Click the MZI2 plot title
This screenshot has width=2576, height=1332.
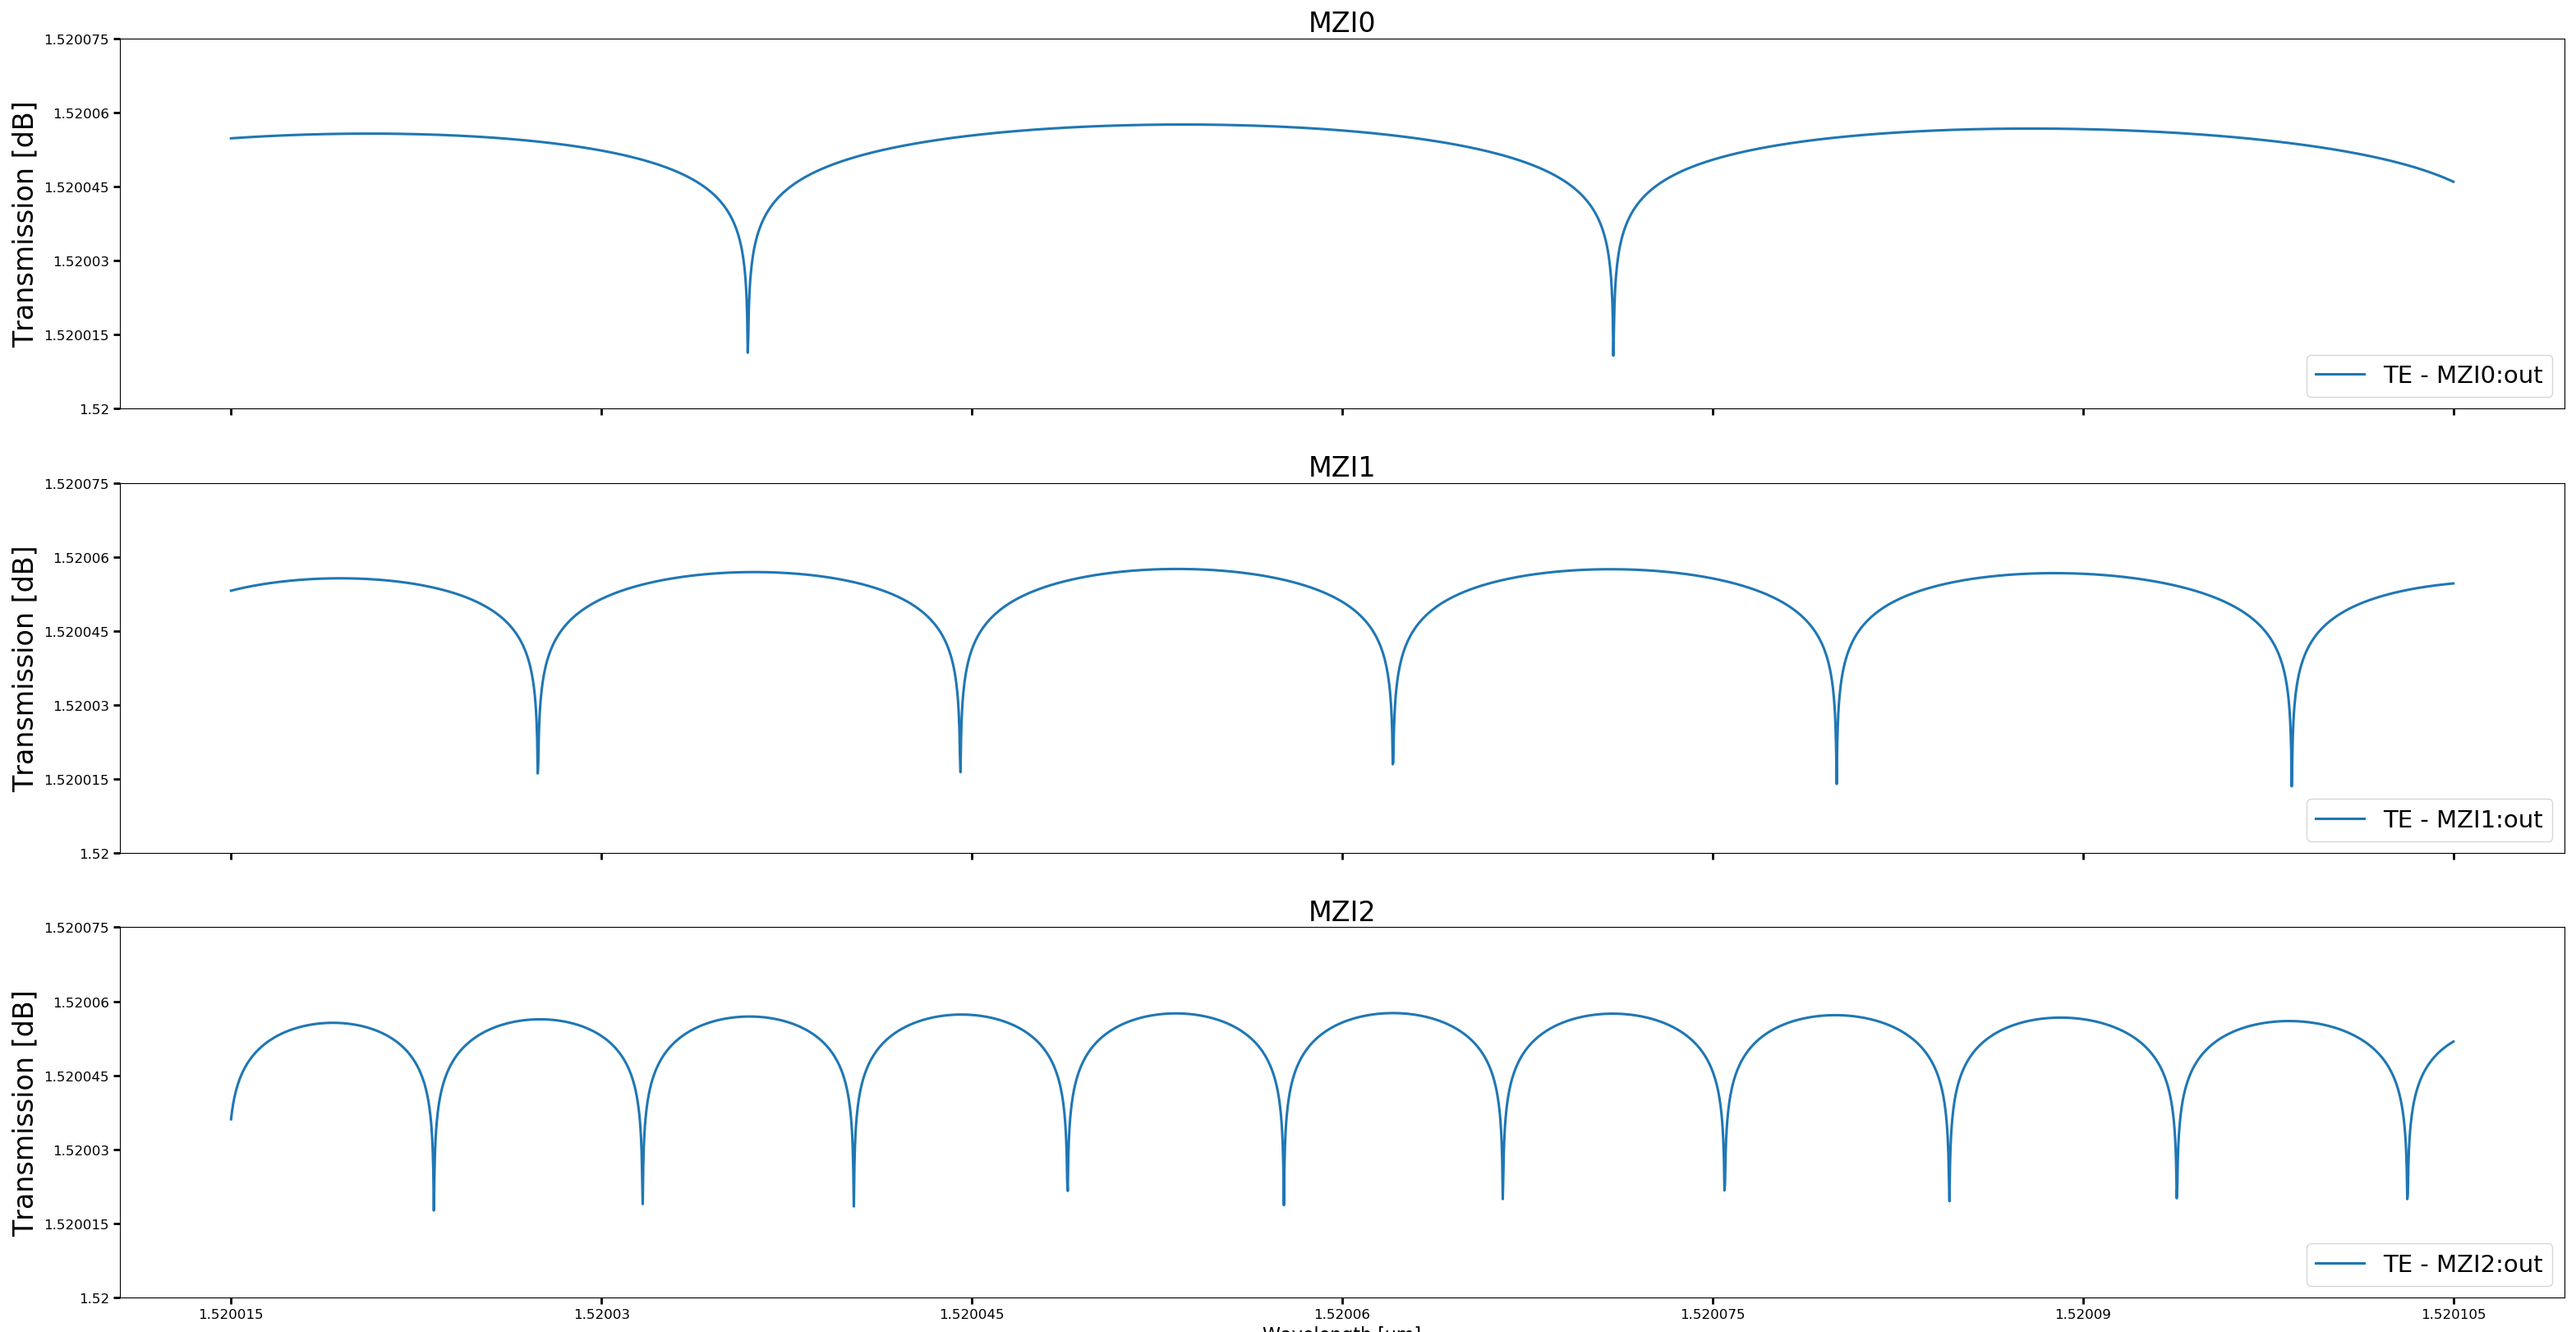pos(1341,911)
